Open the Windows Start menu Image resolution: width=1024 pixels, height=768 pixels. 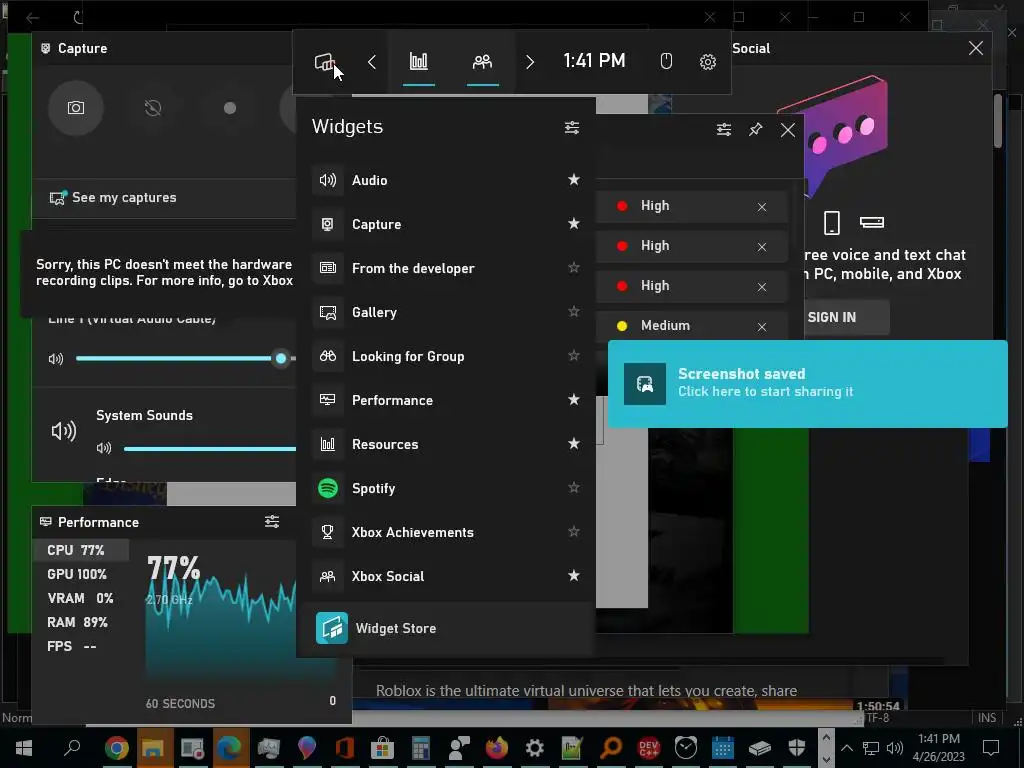pos(24,748)
